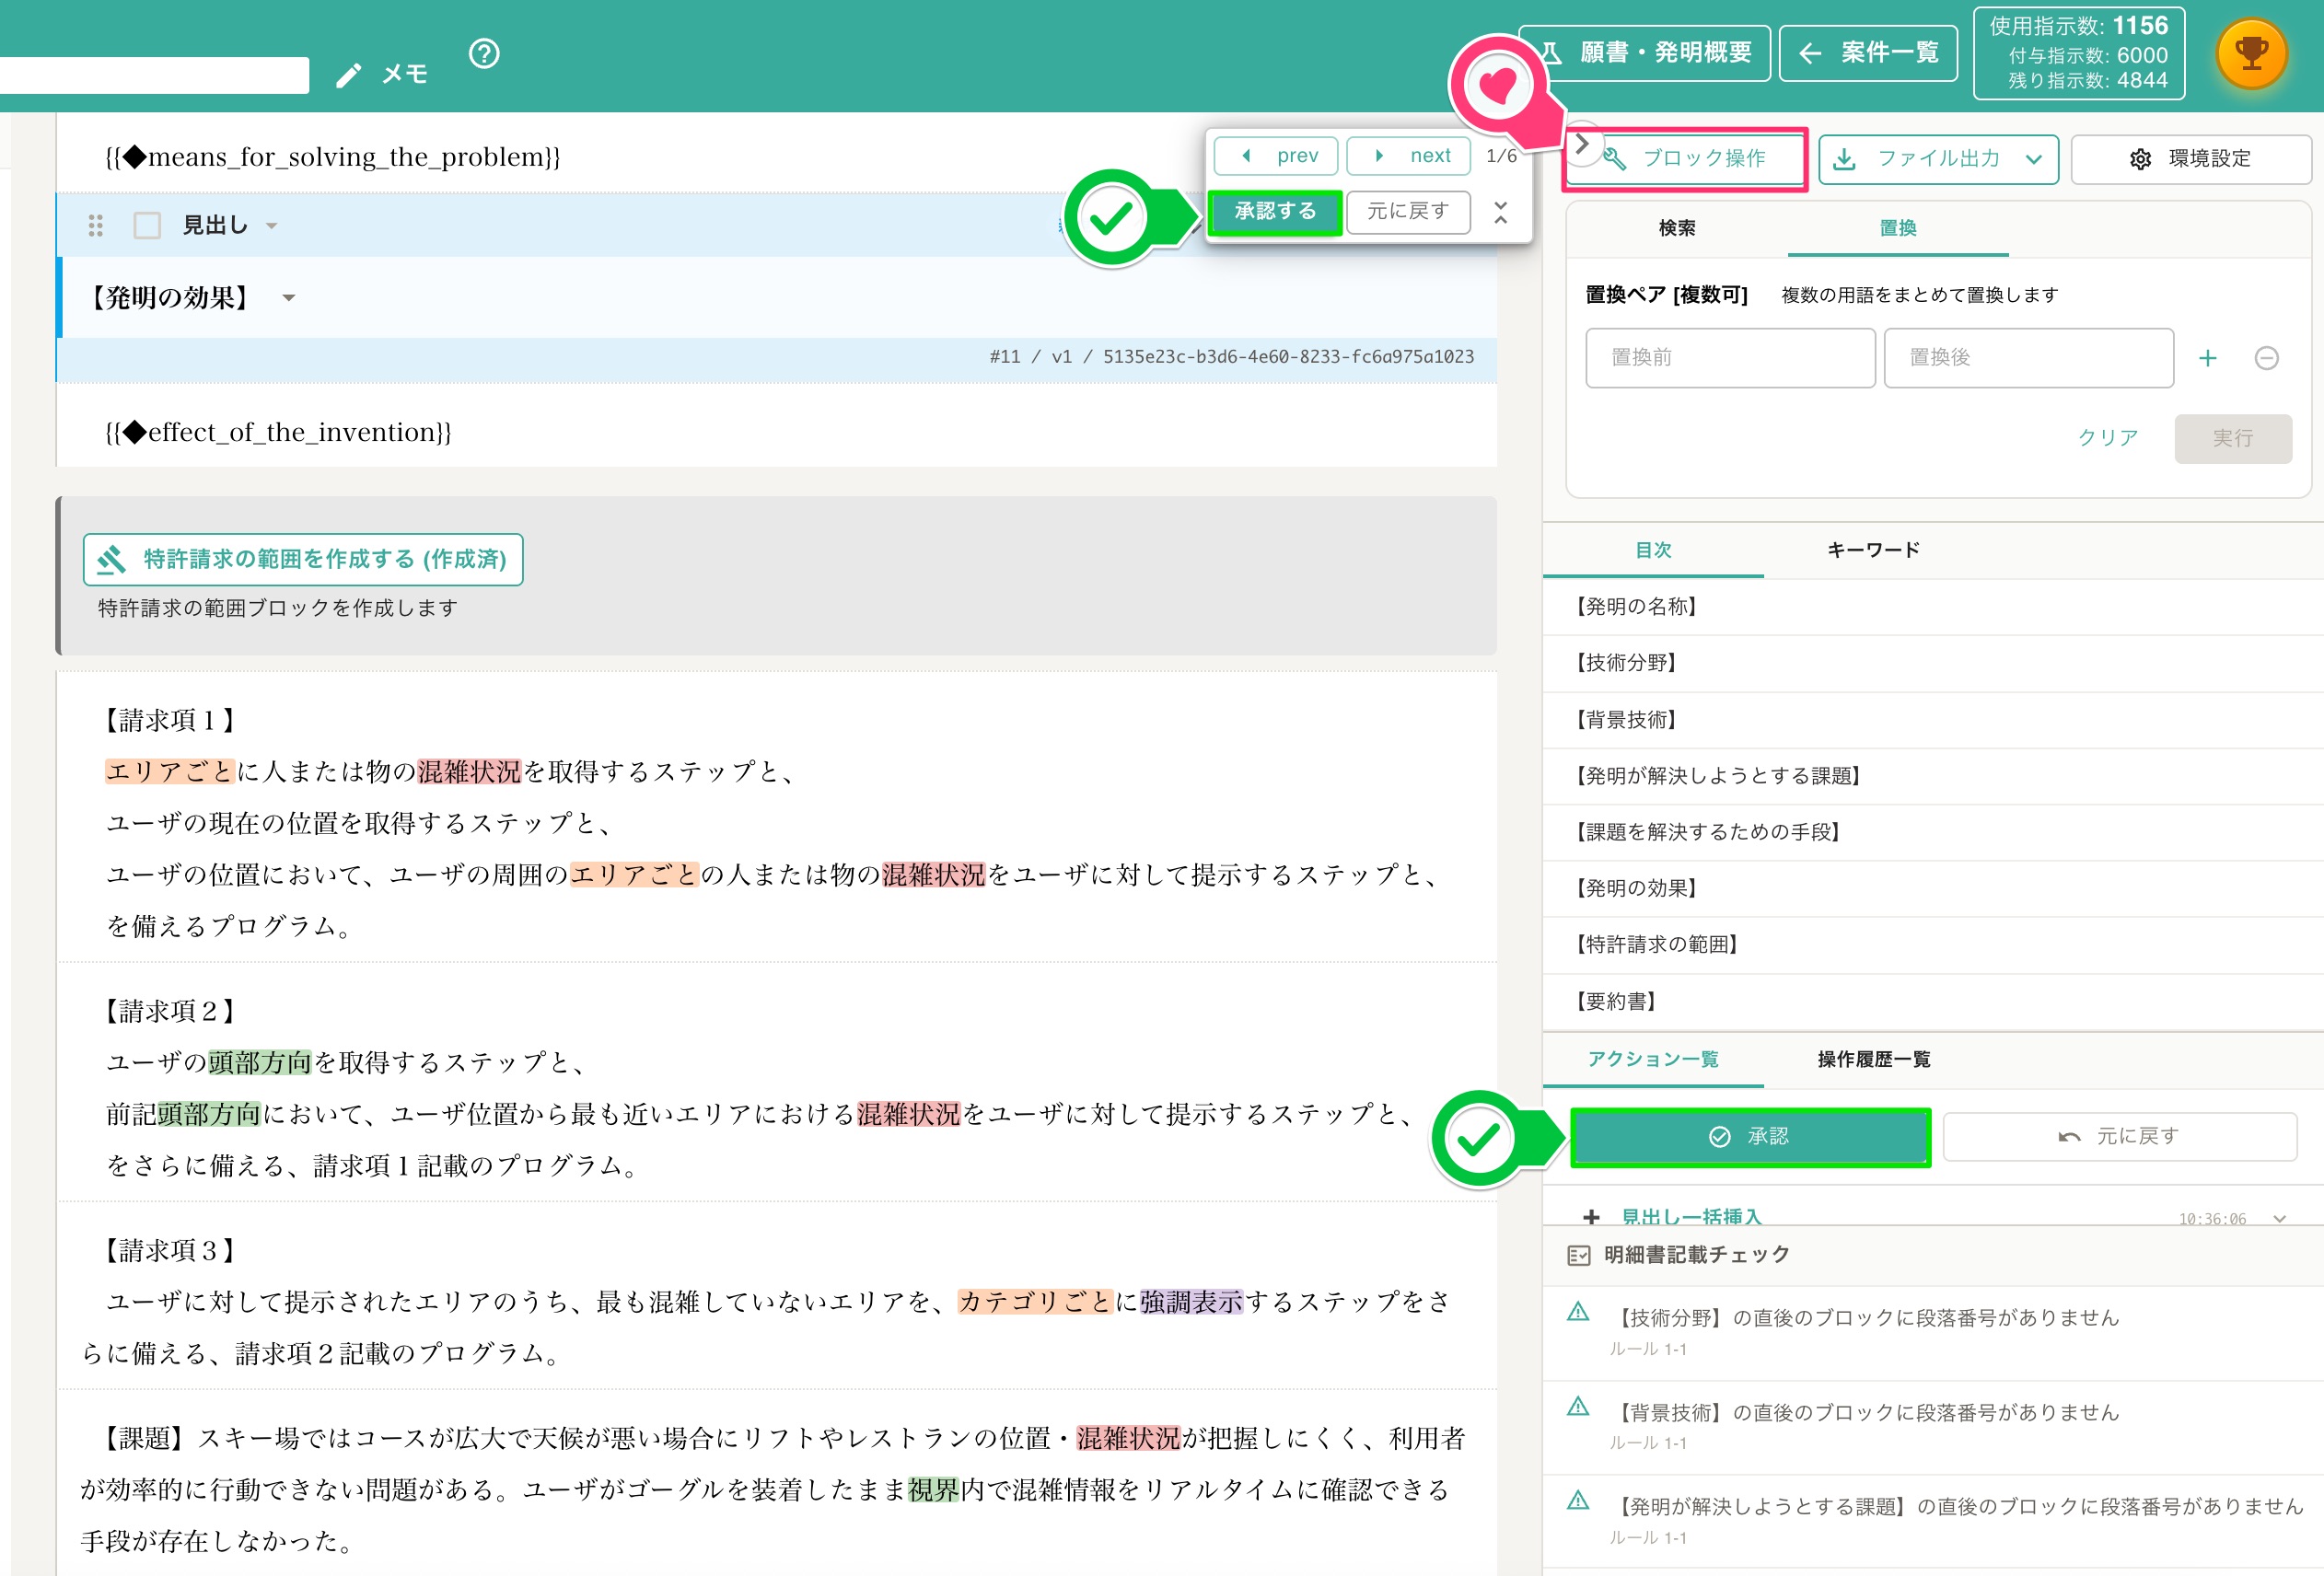Image resolution: width=2324 pixels, height=1576 pixels.
Task: Click 特許請求の範囲を作成する (作成済) button
Action: click(303, 559)
